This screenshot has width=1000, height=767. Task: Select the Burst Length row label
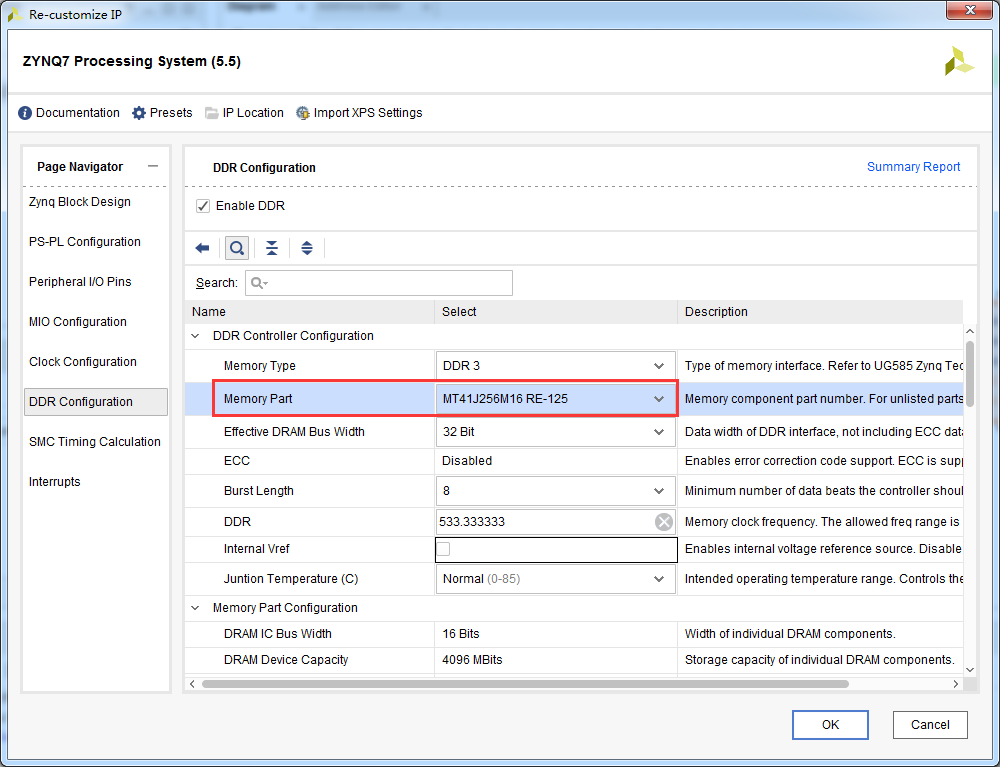258,491
